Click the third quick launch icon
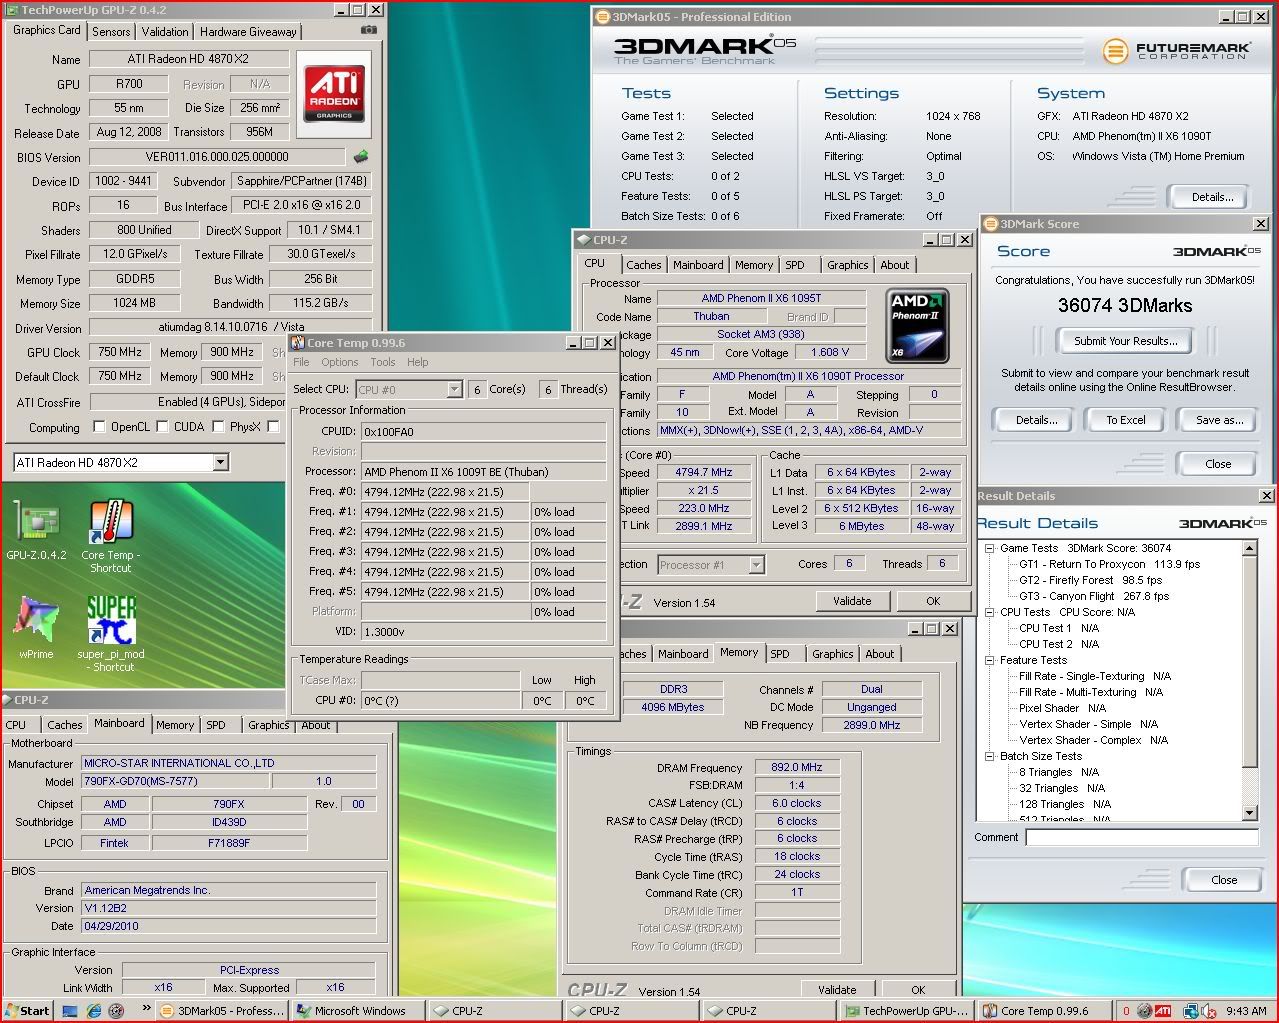This screenshot has height=1023, width=1279. (x=116, y=1011)
